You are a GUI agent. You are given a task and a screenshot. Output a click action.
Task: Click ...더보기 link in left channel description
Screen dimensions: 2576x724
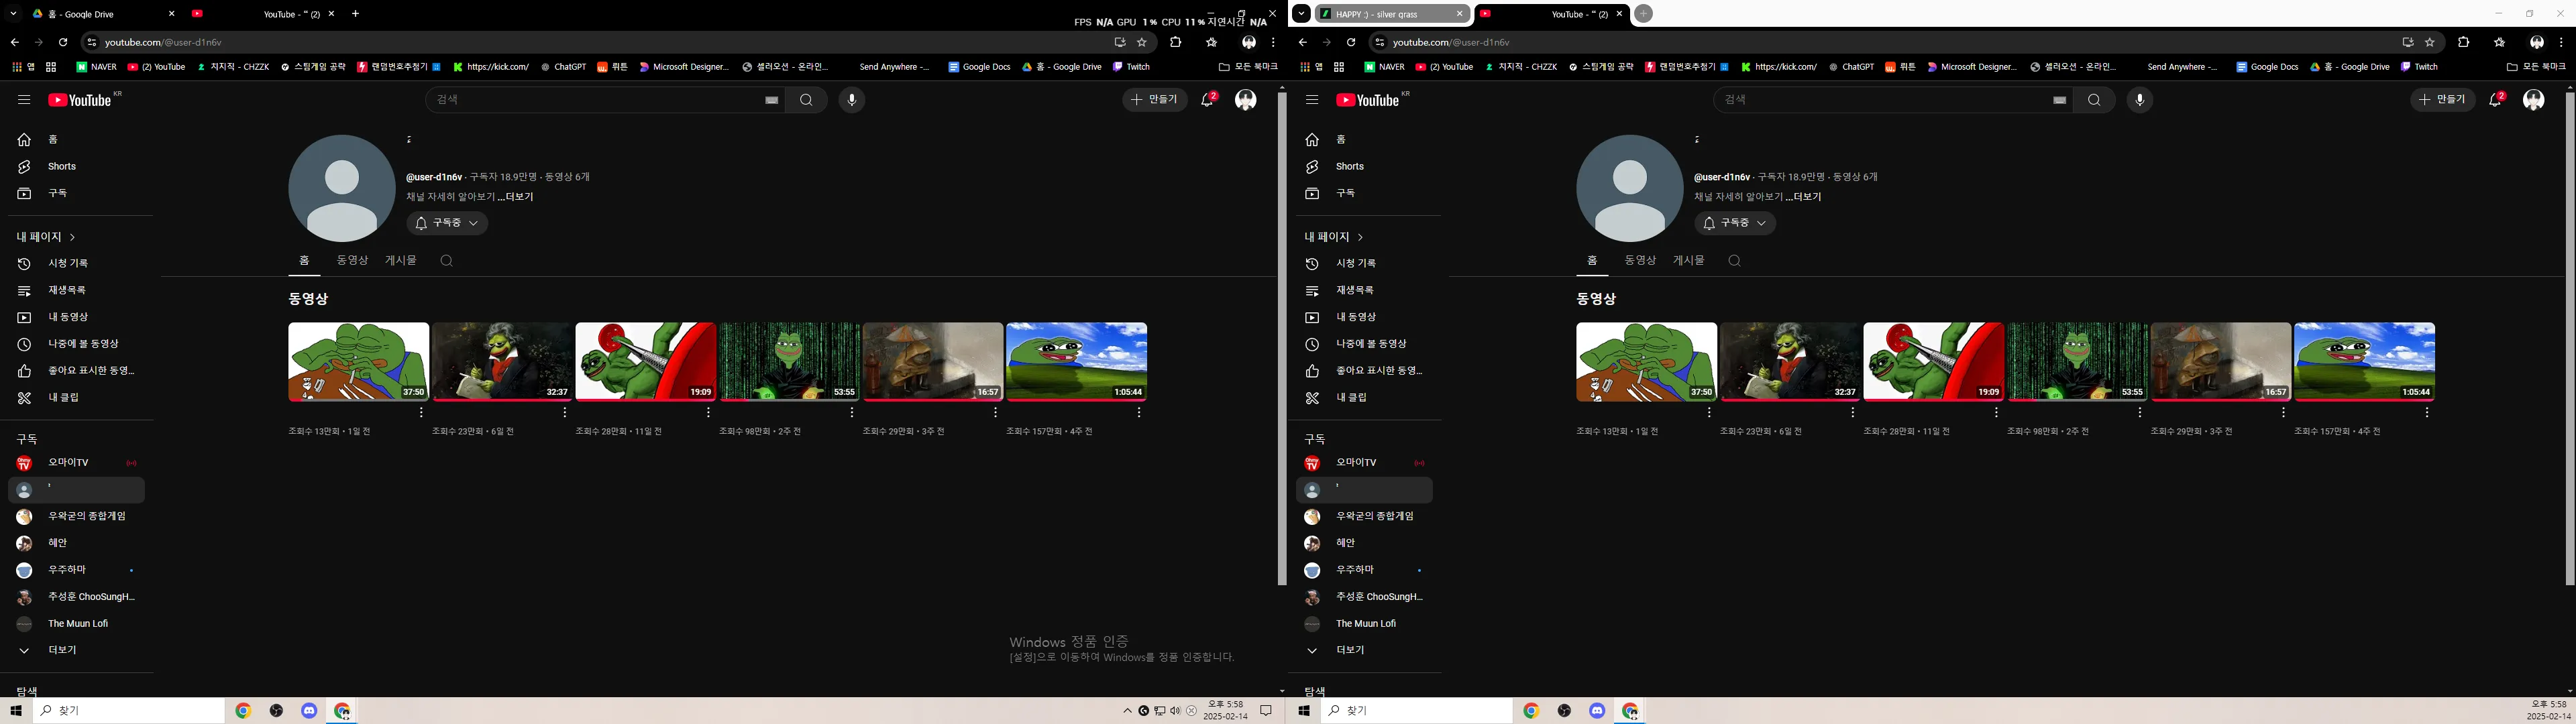(x=516, y=197)
